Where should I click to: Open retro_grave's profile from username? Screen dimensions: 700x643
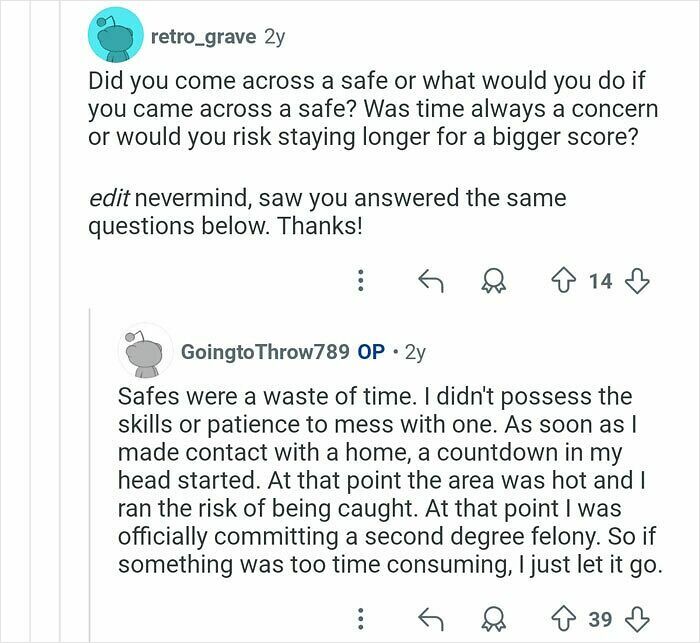(204, 37)
